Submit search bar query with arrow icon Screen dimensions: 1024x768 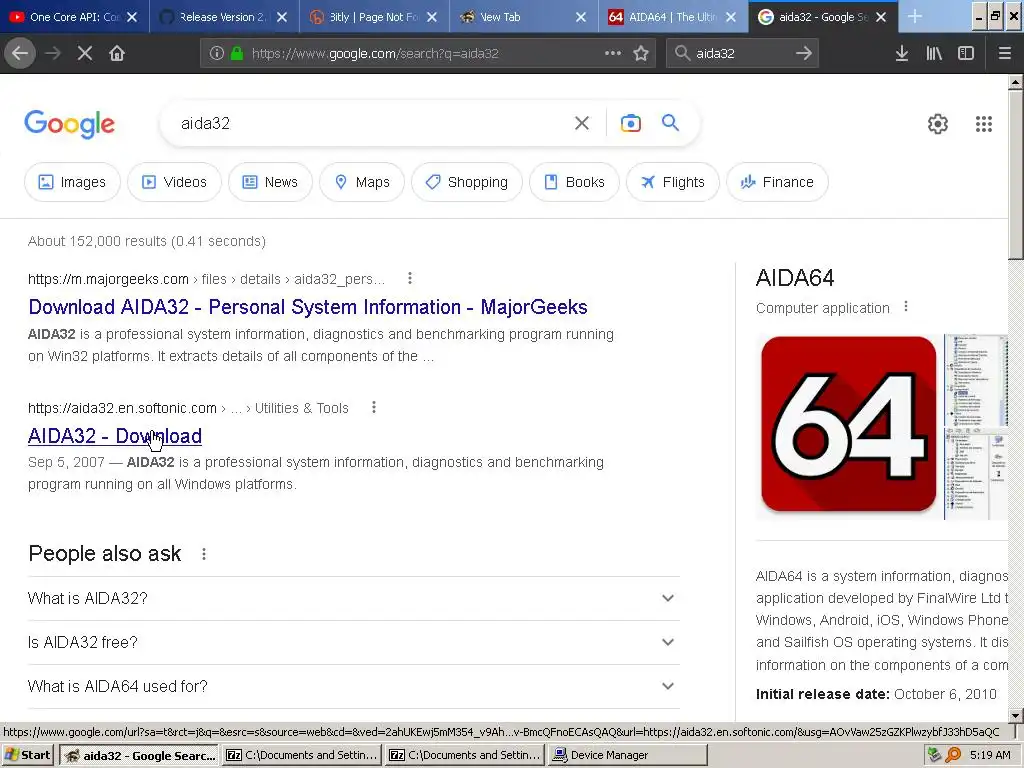[x=804, y=53]
